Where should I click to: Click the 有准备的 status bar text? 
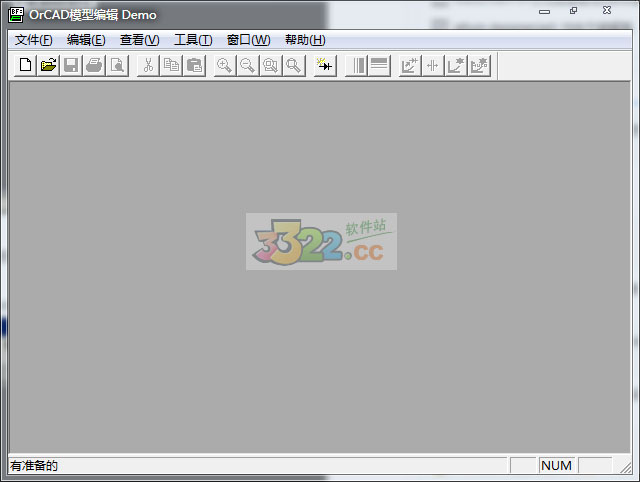pos(34,466)
